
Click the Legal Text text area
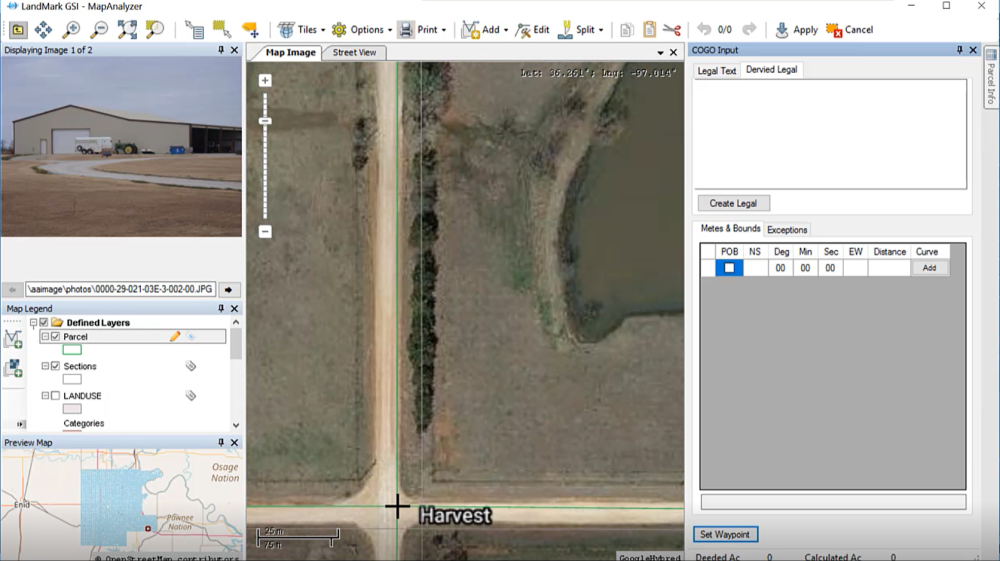coord(830,134)
